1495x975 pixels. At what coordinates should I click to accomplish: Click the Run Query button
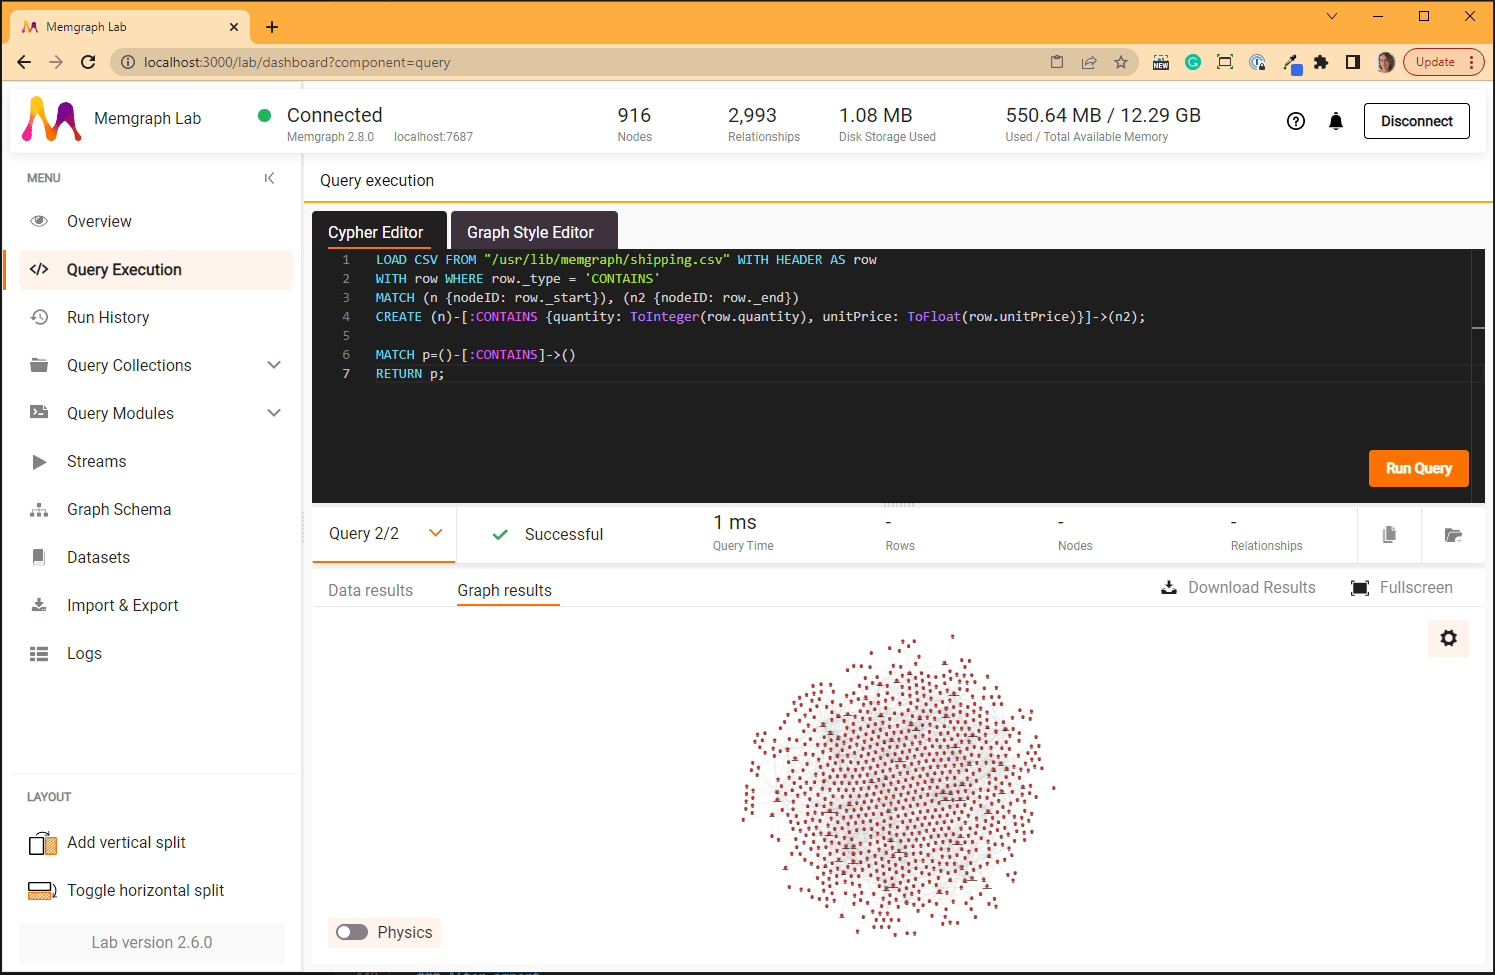tap(1418, 468)
